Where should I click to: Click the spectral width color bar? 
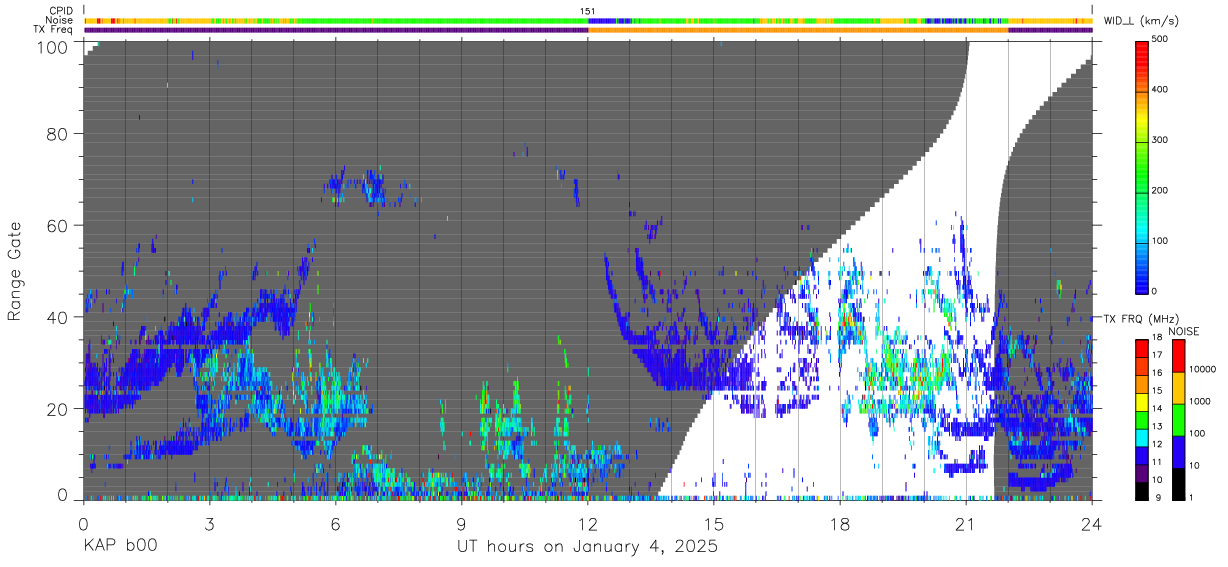pos(1143,166)
